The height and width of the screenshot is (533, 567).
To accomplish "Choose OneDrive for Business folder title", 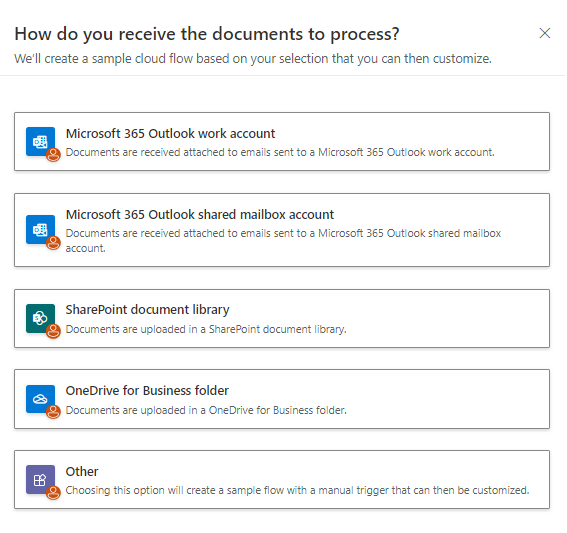I will coord(147,391).
